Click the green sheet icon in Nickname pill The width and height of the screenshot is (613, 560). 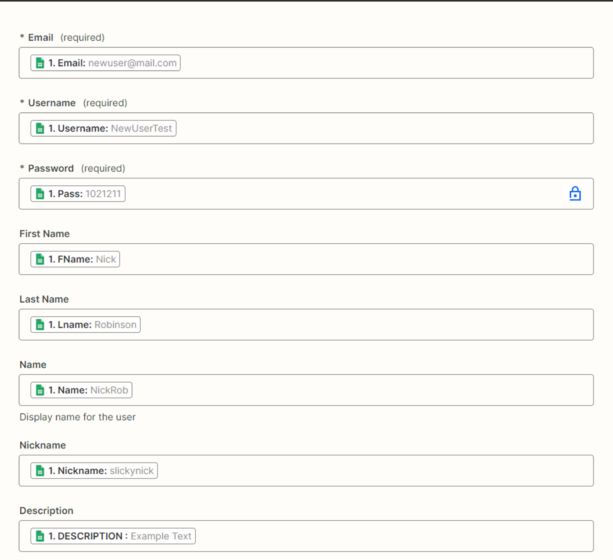(40, 470)
